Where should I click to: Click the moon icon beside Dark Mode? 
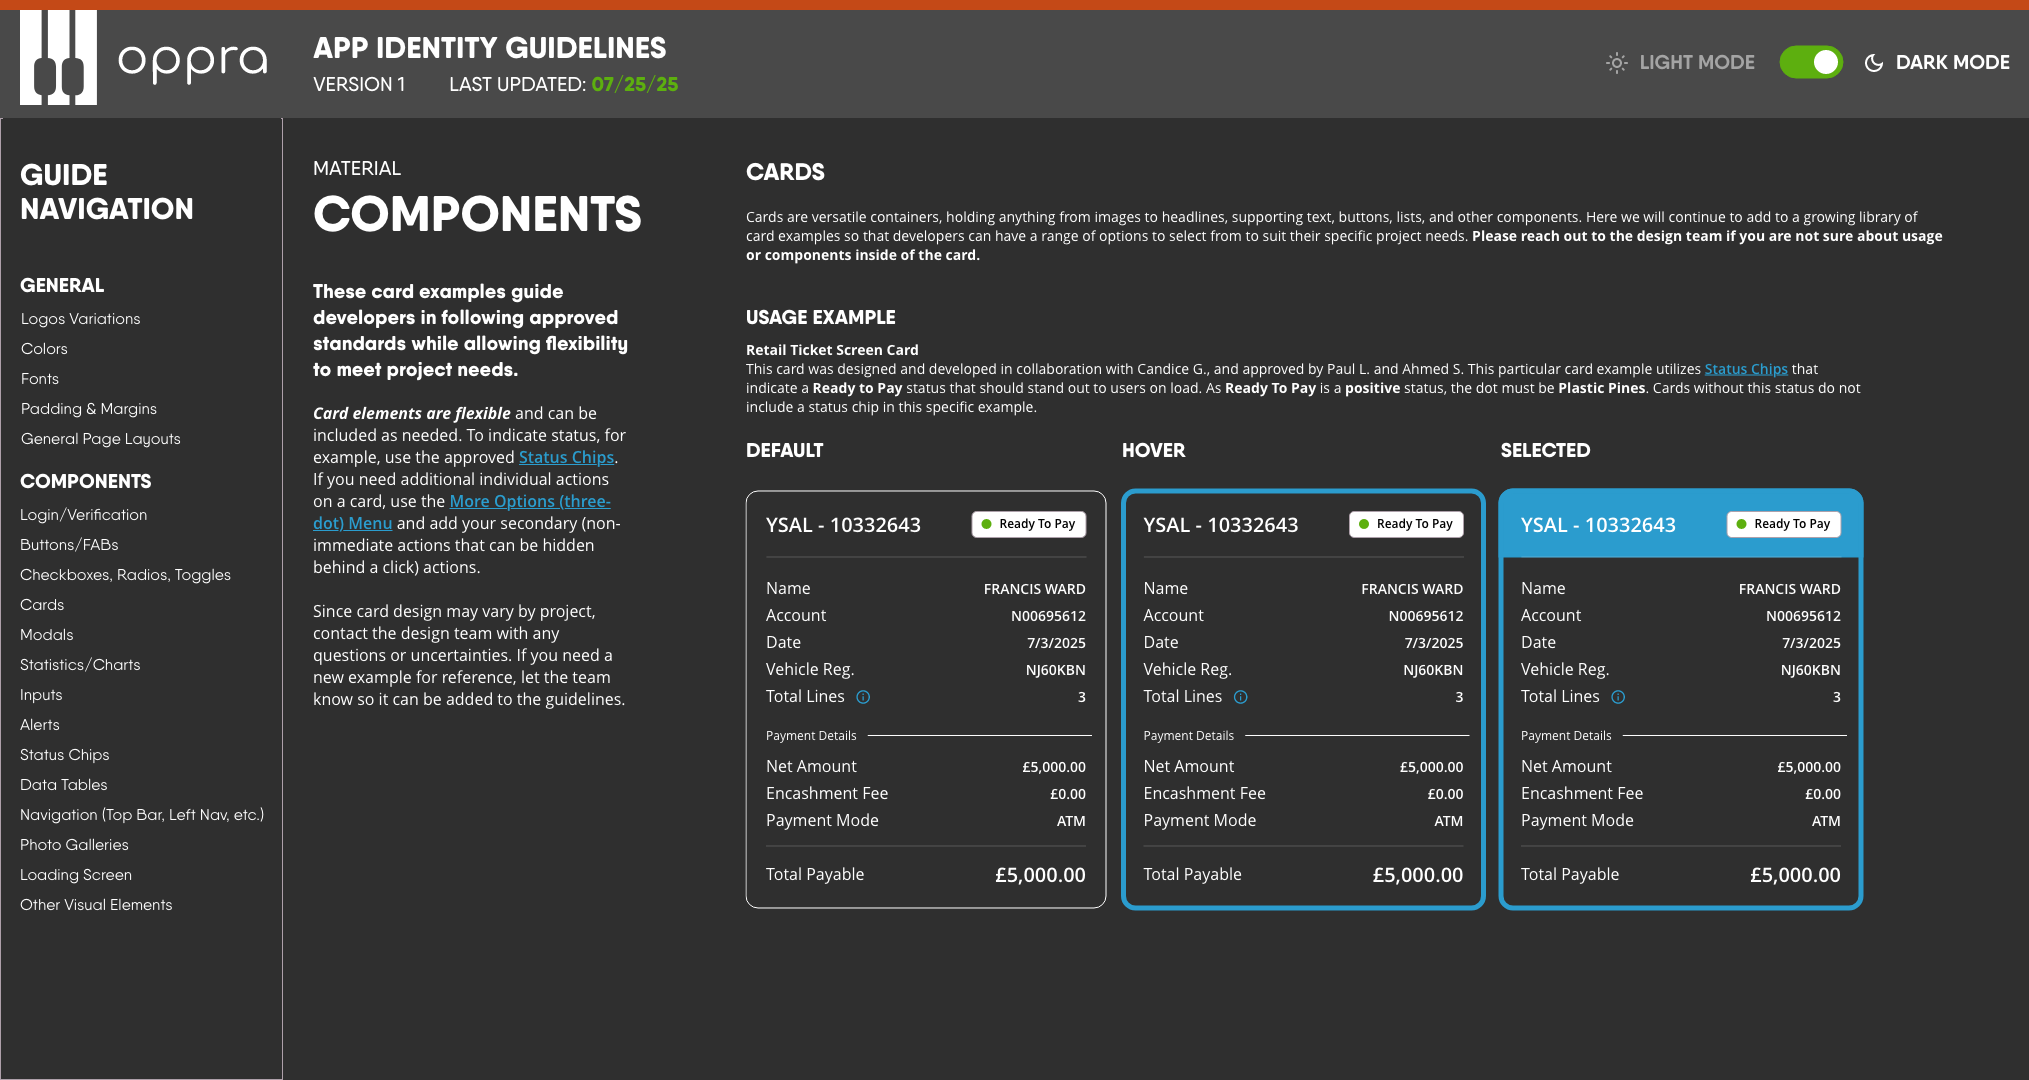coord(1872,62)
